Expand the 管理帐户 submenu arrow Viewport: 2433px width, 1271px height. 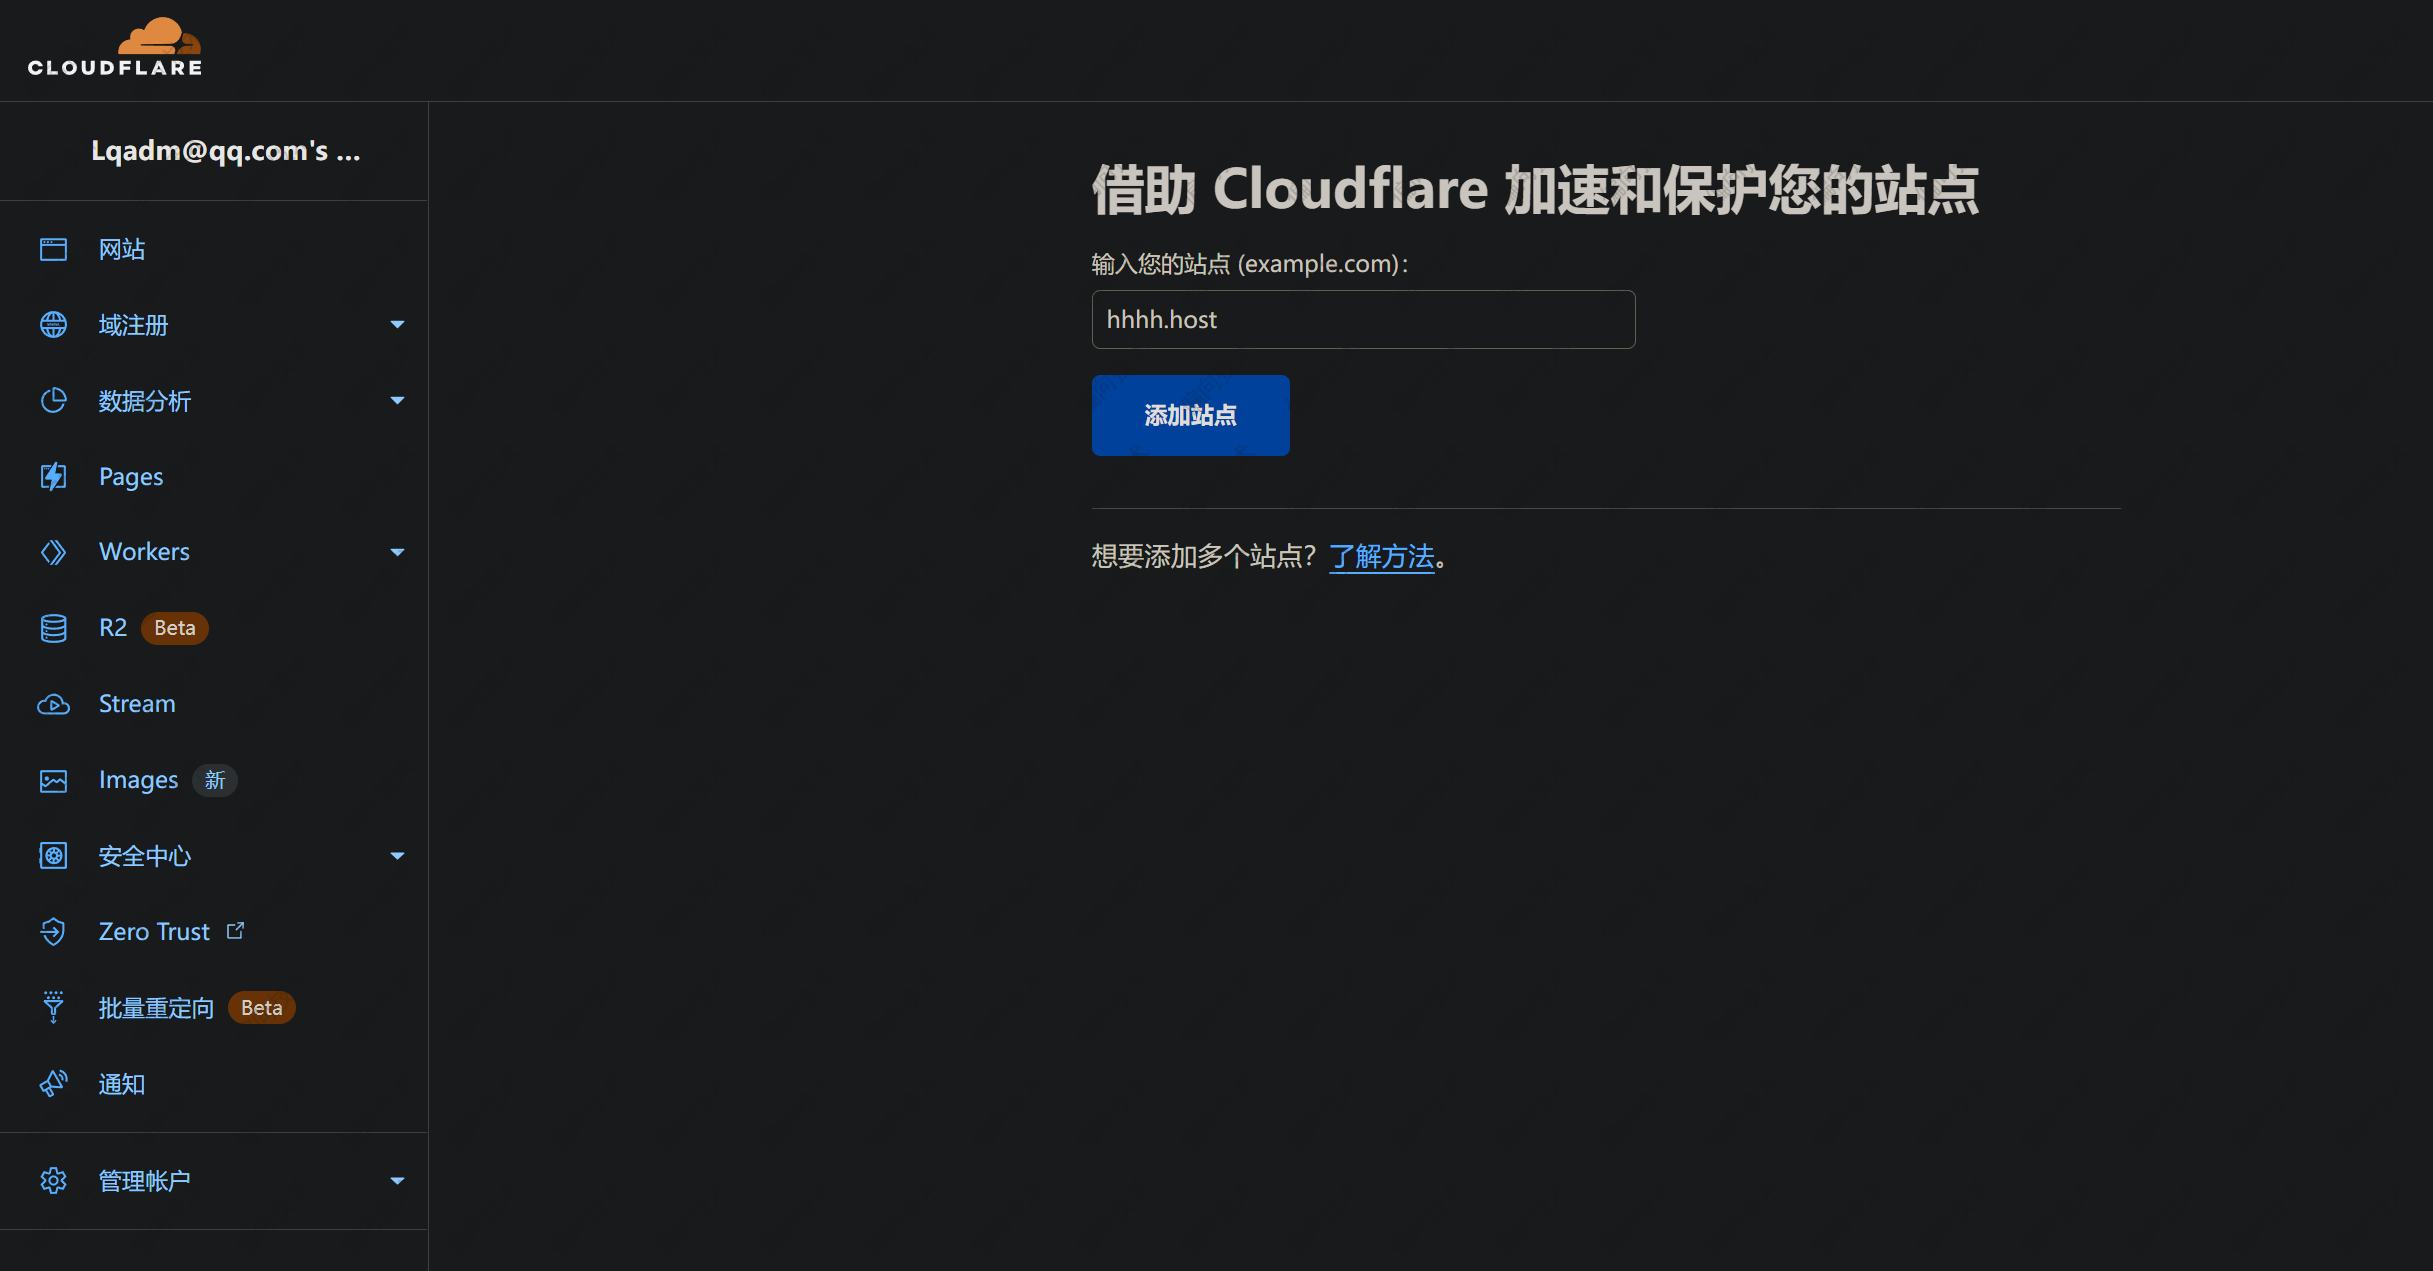397,1181
